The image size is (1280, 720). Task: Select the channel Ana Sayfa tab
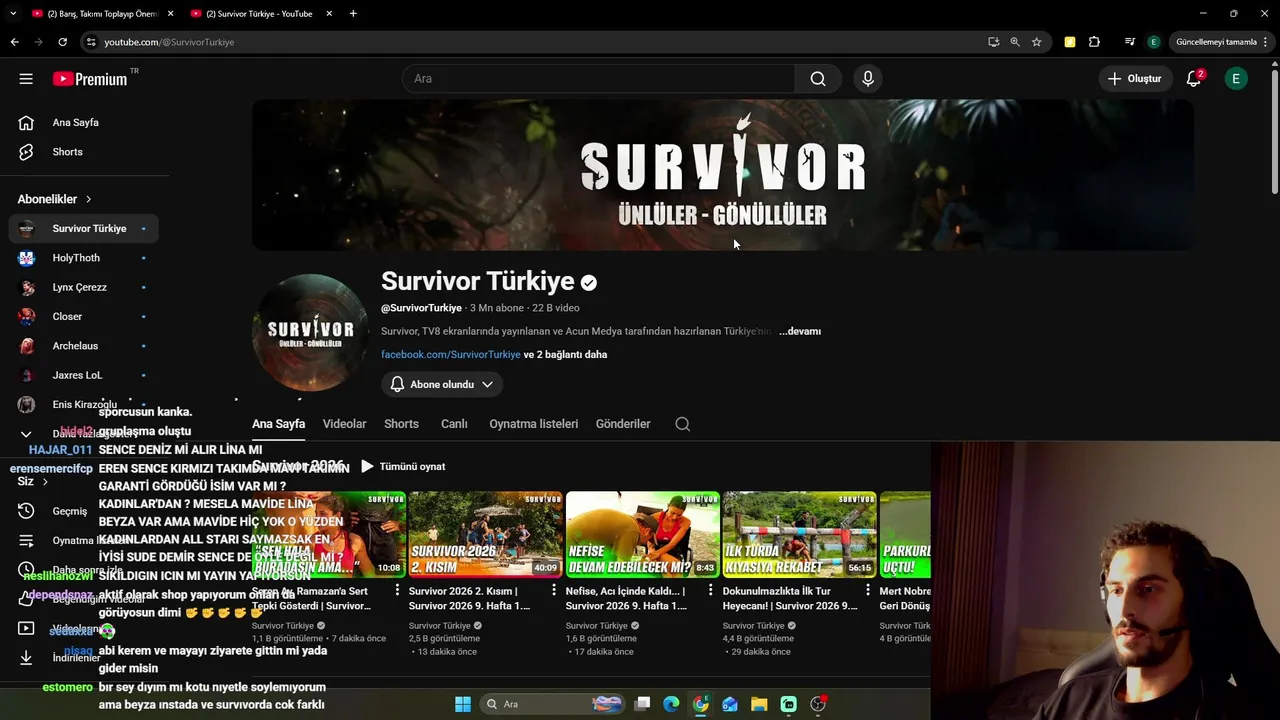(x=278, y=424)
